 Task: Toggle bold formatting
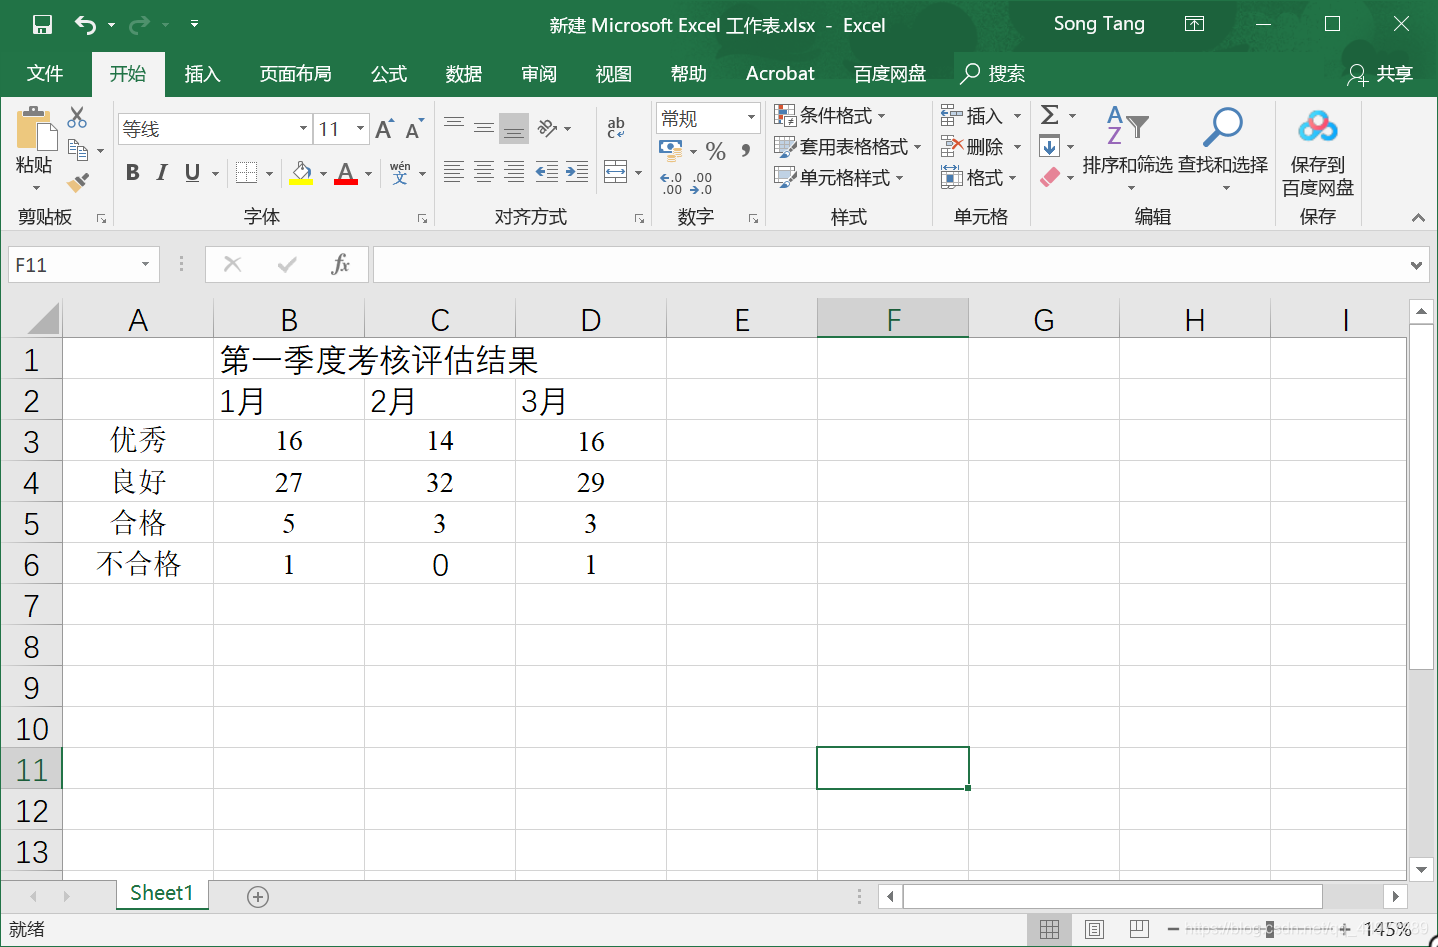pyautogui.click(x=132, y=173)
